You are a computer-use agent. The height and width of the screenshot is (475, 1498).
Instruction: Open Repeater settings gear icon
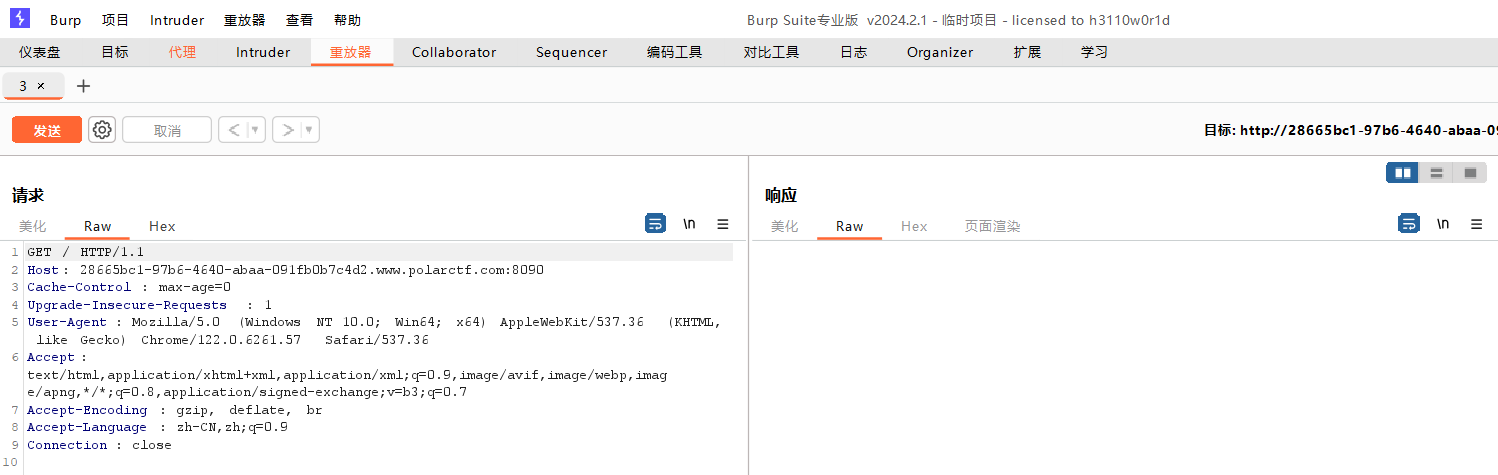[102, 130]
